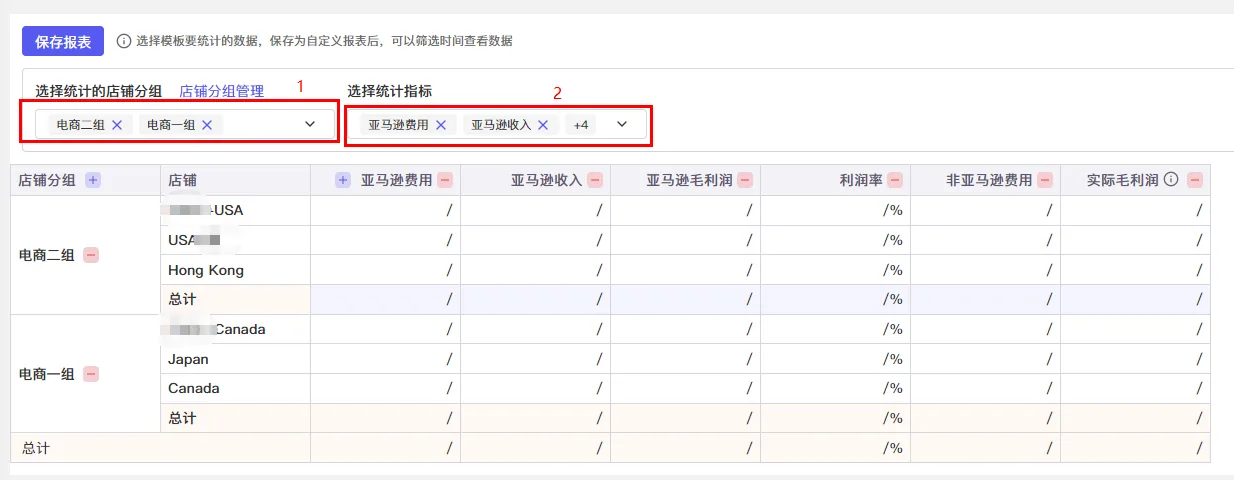Remove the 实际毛利润 column with minus icon
The width and height of the screenshot is (1234, 480).
pos(1195,180)
